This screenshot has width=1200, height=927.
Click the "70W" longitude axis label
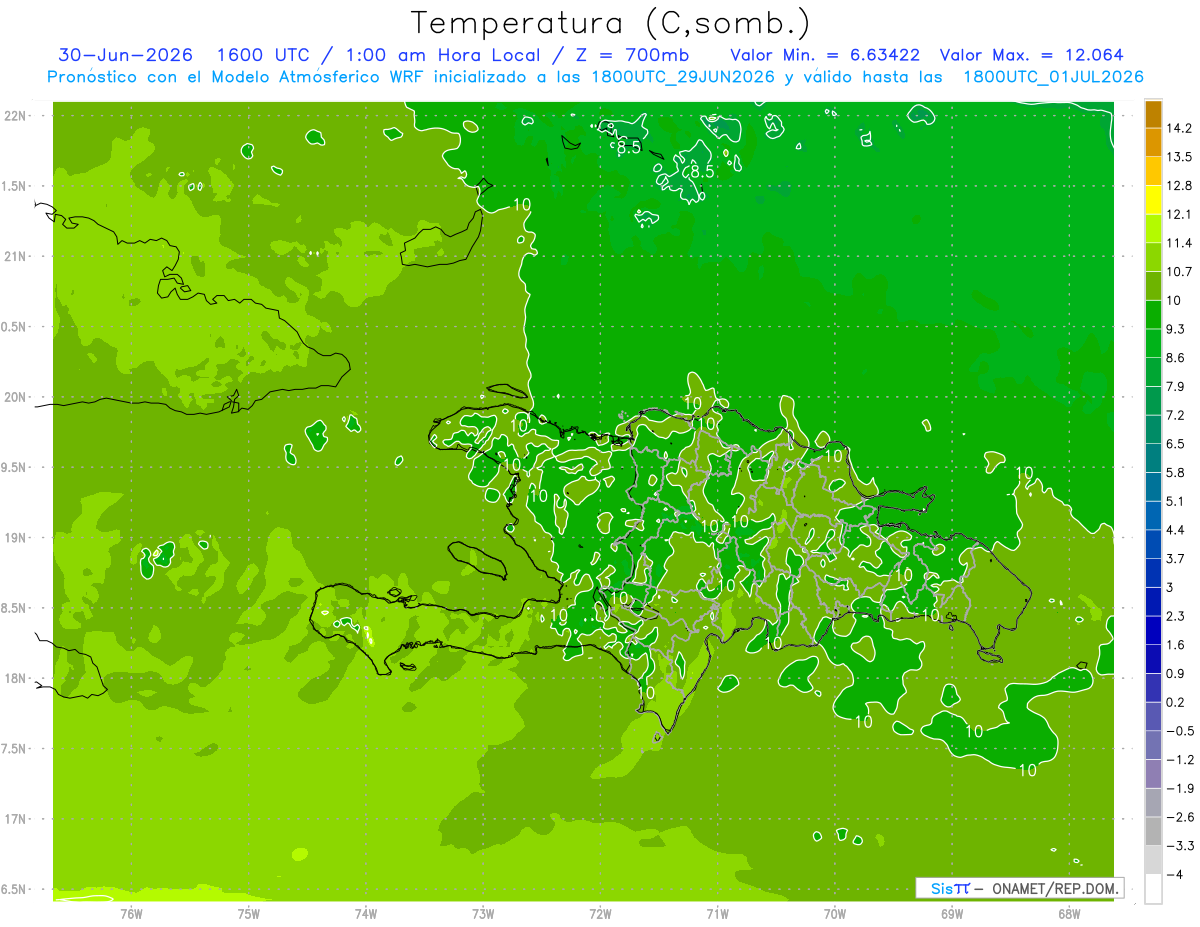(834, 913)
